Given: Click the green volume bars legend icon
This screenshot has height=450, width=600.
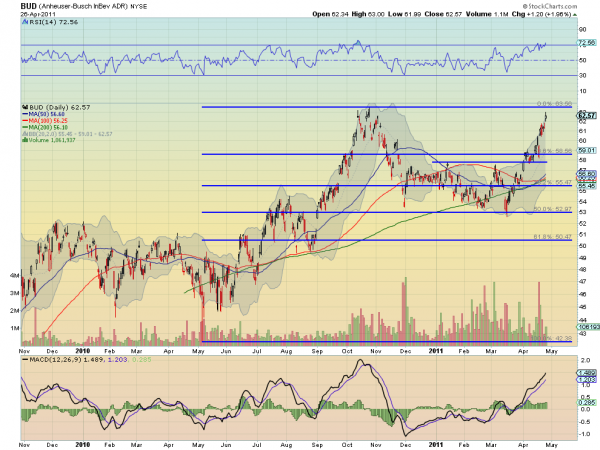Looking at the screenshot, I should (25, 140).
